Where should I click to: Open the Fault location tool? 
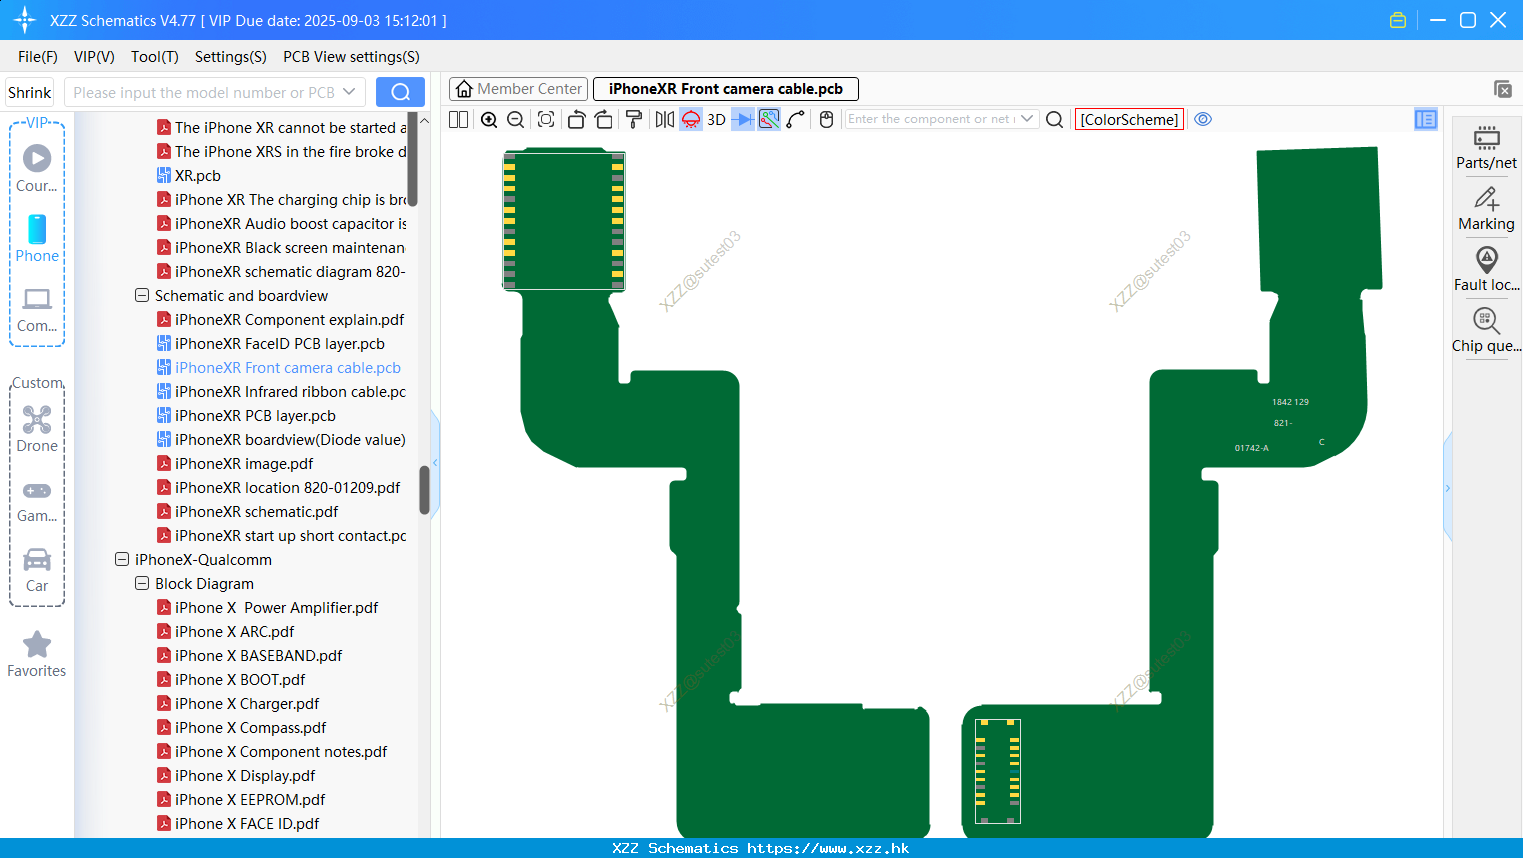[x=1486, y=269]
